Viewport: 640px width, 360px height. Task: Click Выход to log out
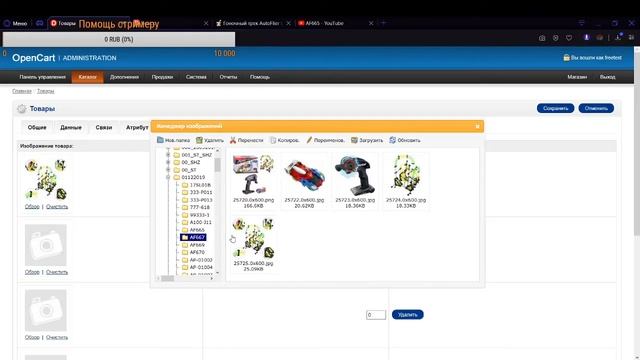pyautogui.click(x=607, y=77)
